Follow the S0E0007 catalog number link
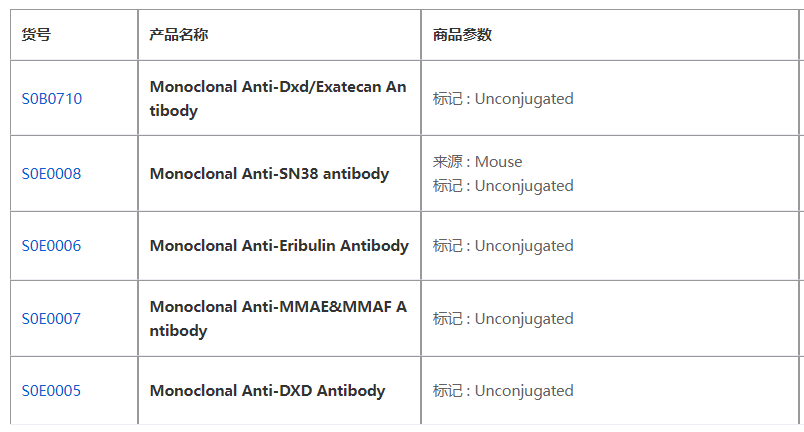This screenshot has height=432, width=804. [52, 319]
